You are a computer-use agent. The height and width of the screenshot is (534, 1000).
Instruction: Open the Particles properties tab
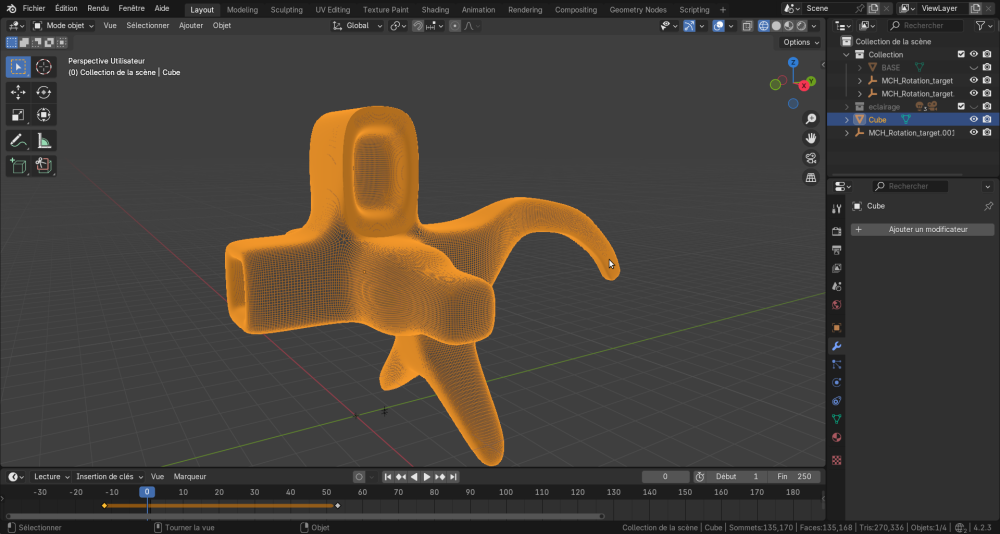click(x=837, y=364)
